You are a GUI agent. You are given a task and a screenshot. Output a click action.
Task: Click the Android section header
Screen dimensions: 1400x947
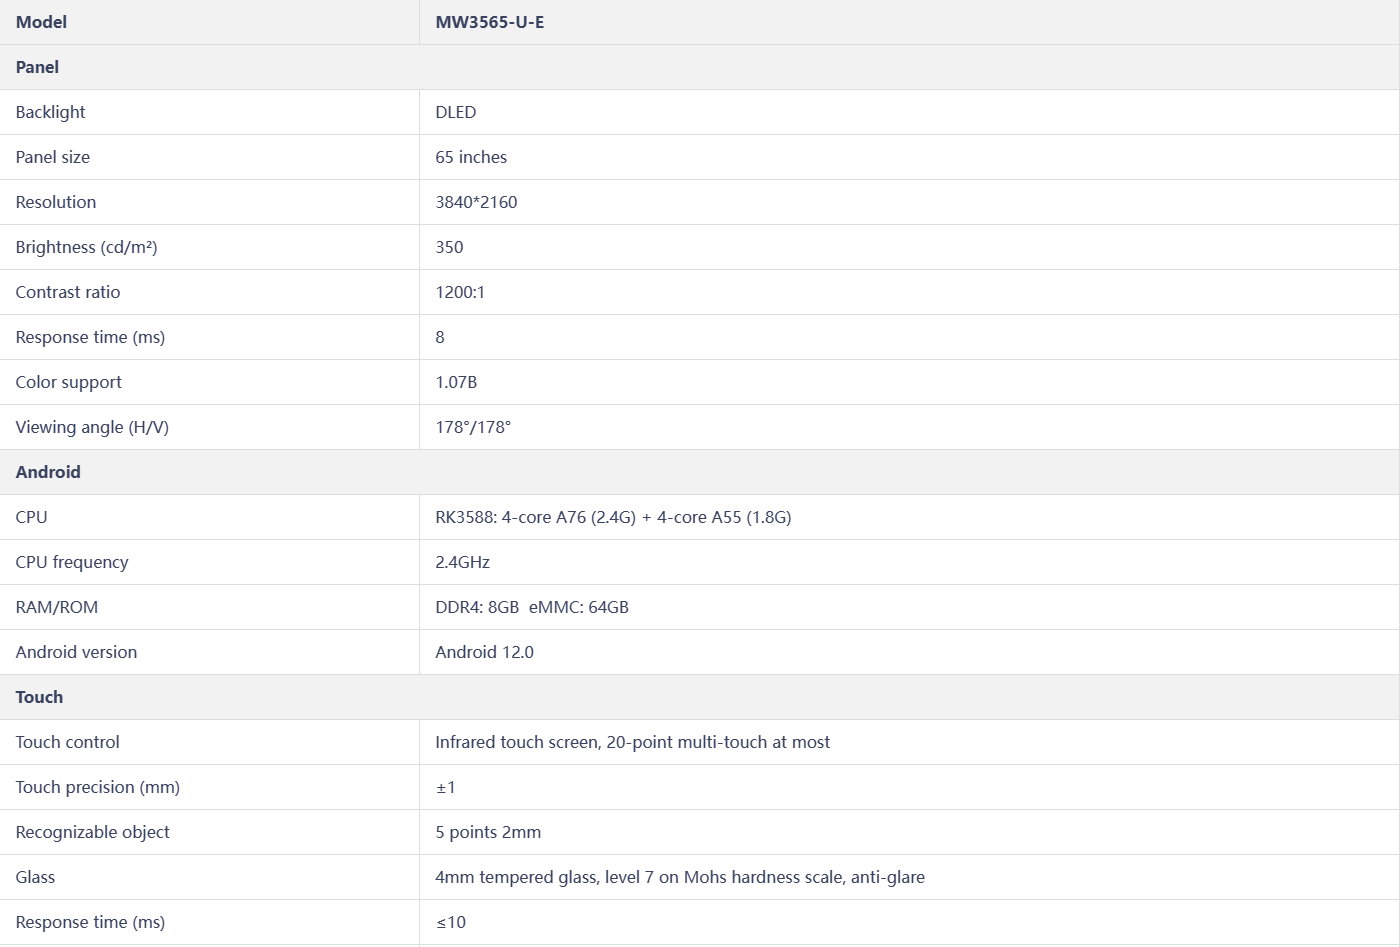(x=48, y=472)
